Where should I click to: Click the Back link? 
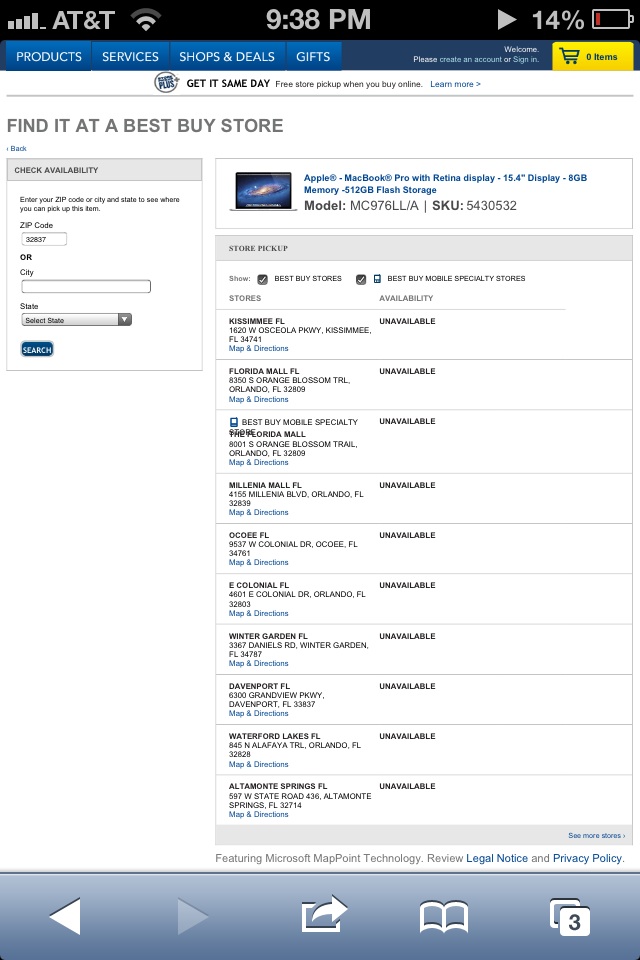(x=17, y=149)
